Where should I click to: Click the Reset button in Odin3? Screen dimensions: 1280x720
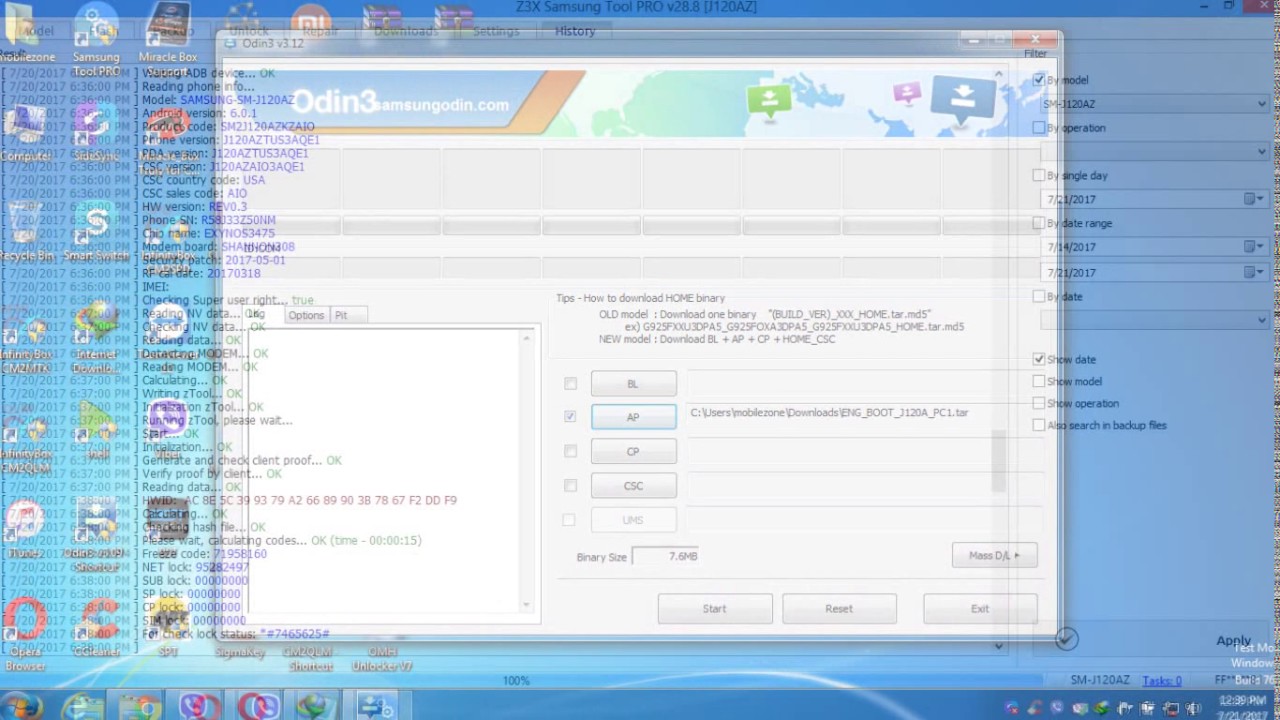pyautogui.click(x=839, y=608)
